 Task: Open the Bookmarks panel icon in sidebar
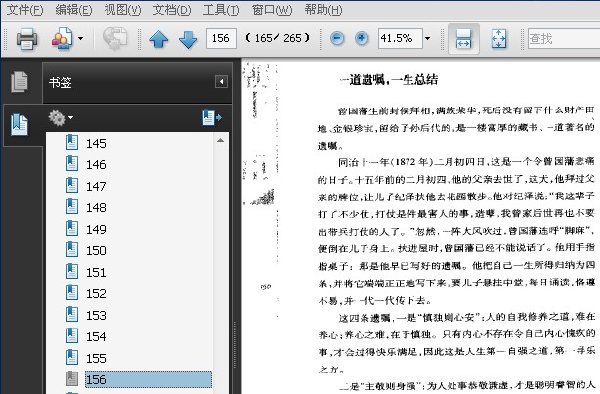20,124
